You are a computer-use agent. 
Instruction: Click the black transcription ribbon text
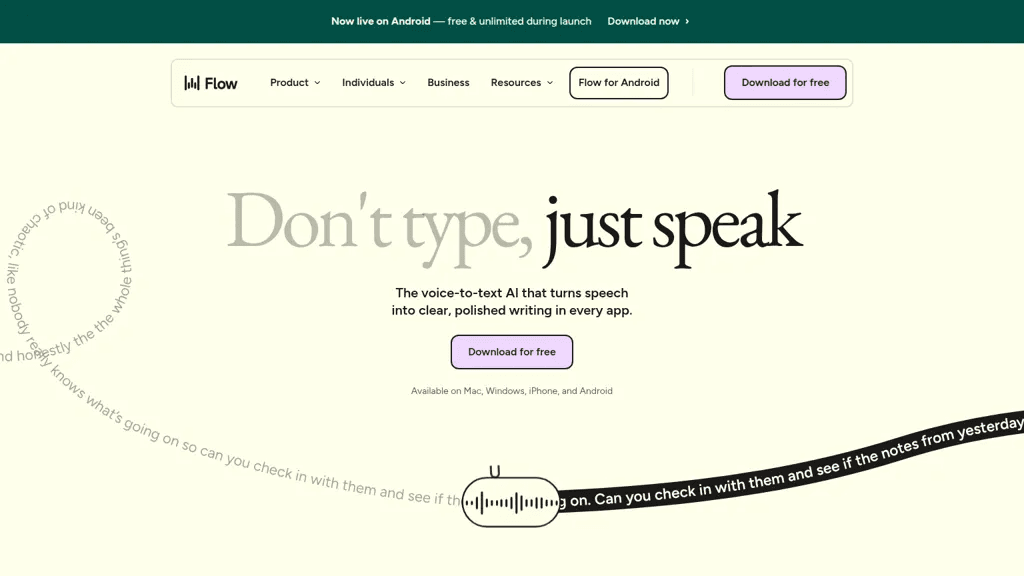792,464
